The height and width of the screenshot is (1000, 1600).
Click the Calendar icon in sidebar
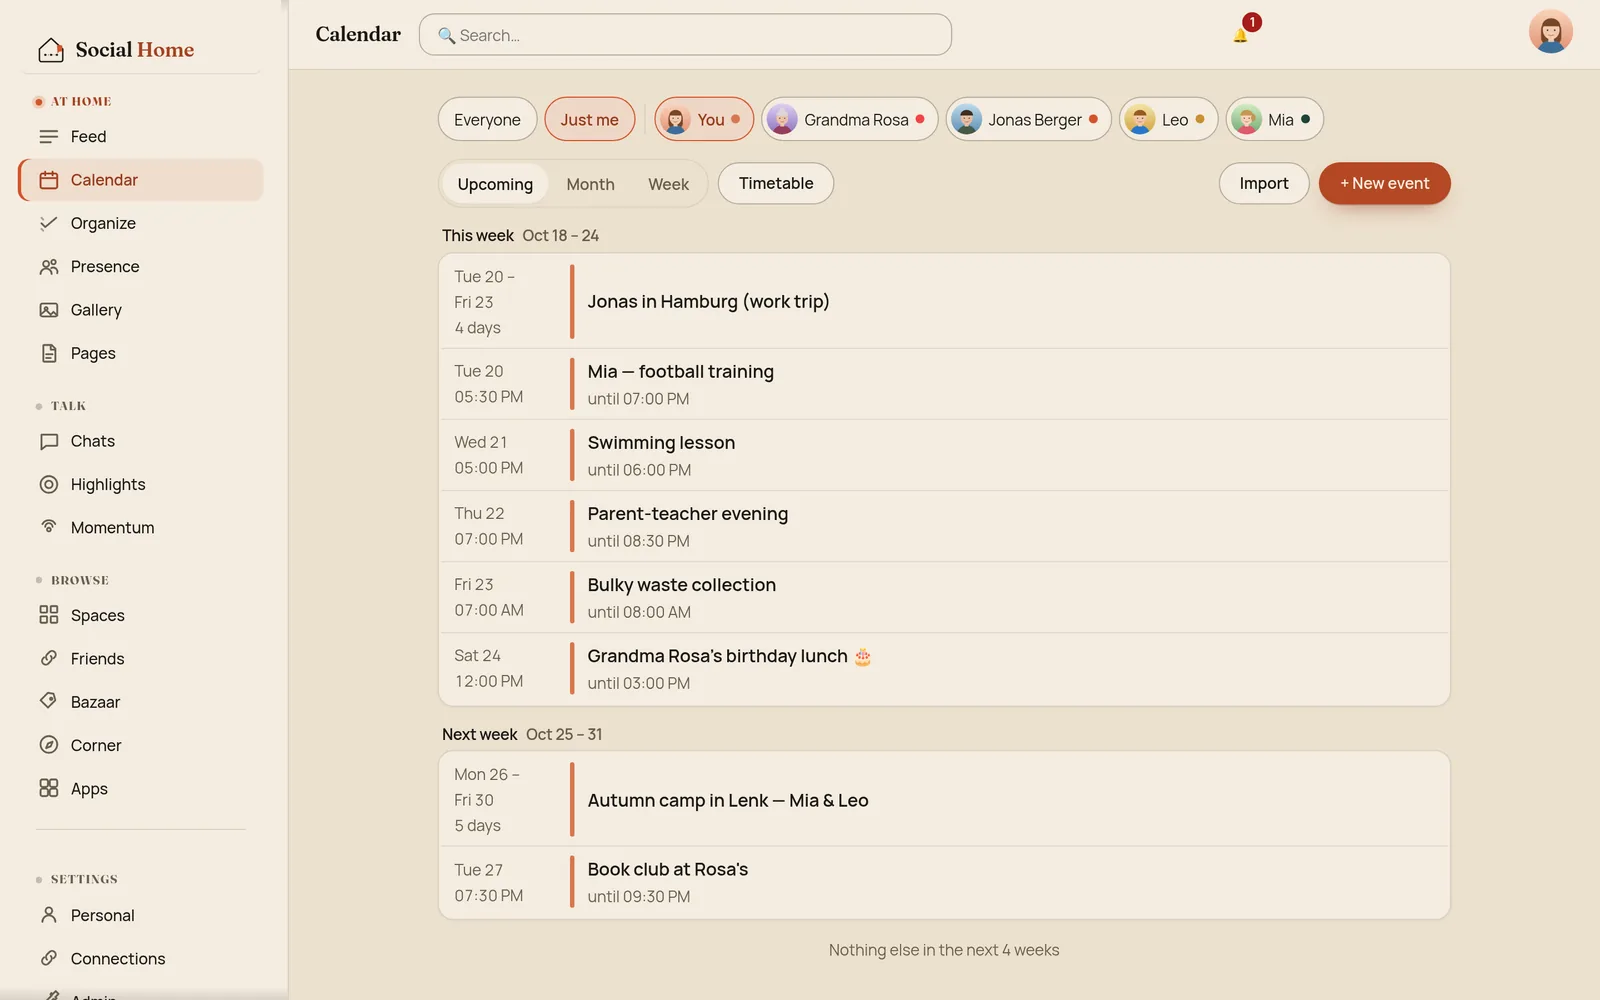(49, 180)
